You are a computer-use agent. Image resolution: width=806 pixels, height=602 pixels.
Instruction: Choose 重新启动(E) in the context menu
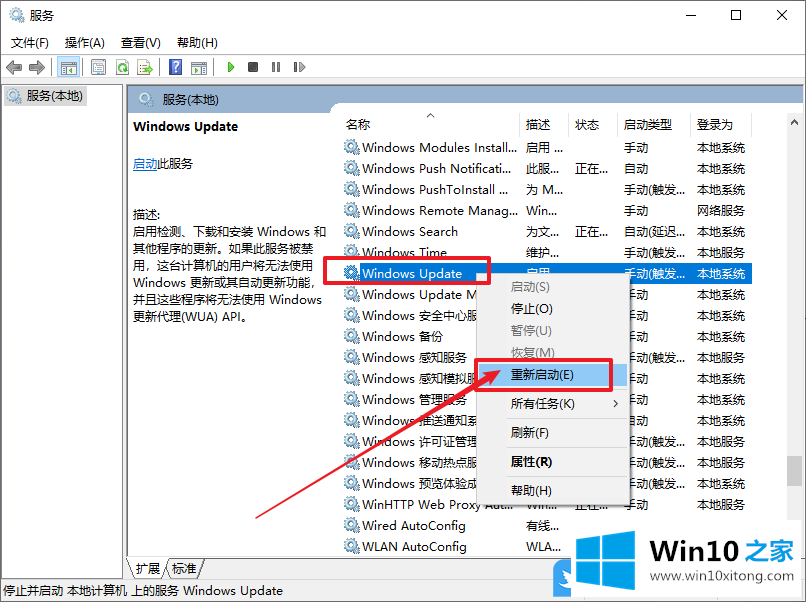point(553,375)
